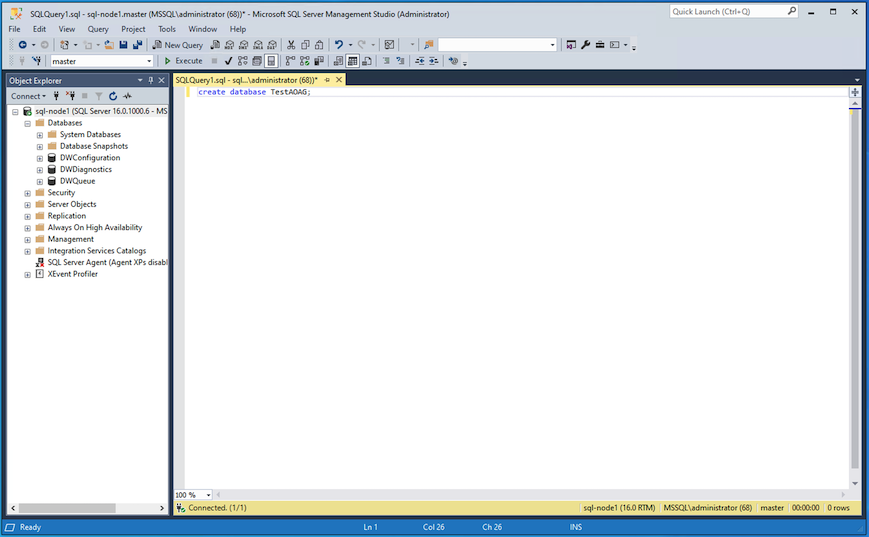869x537 pixels.
Task: Click the Cut scissors icon
Action: pos(291,45)
